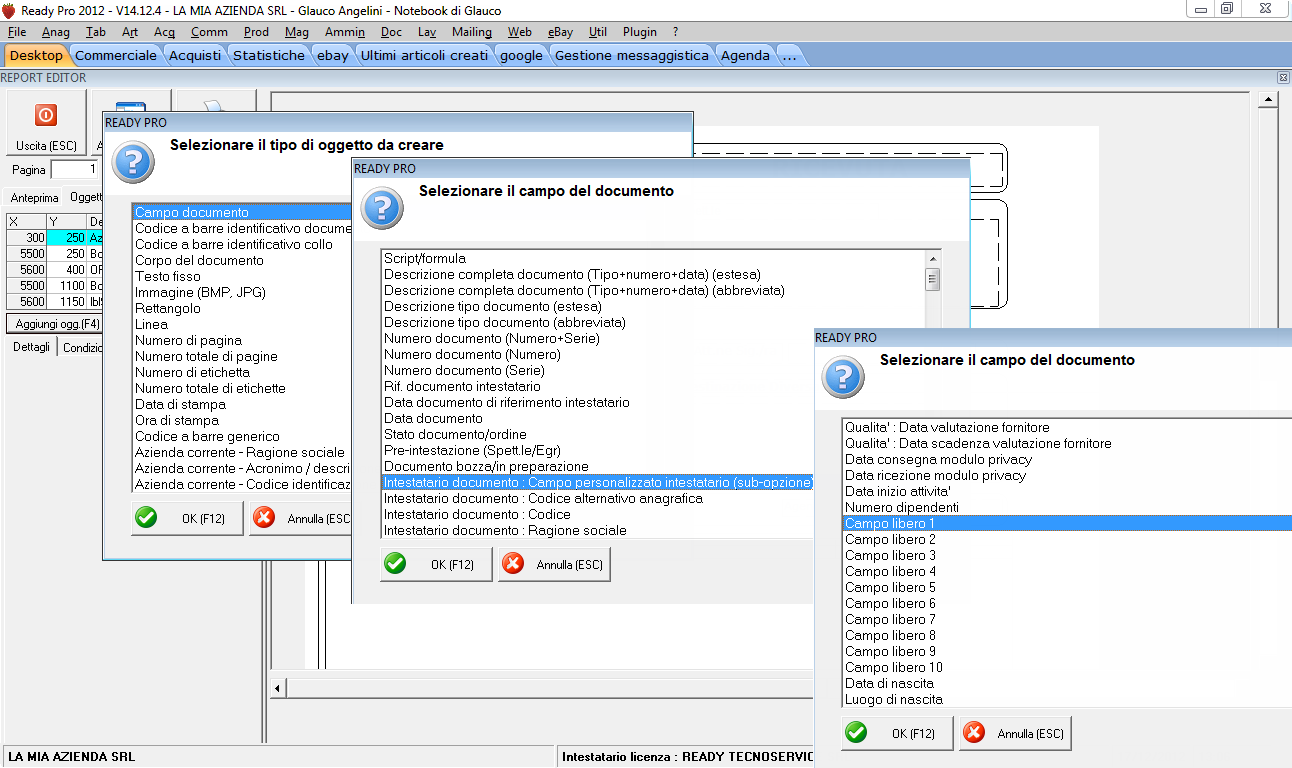Screen dimensions: 1292x768
Task: Click the cyan highlighted 250 table cell
Action: coord(67,238)
